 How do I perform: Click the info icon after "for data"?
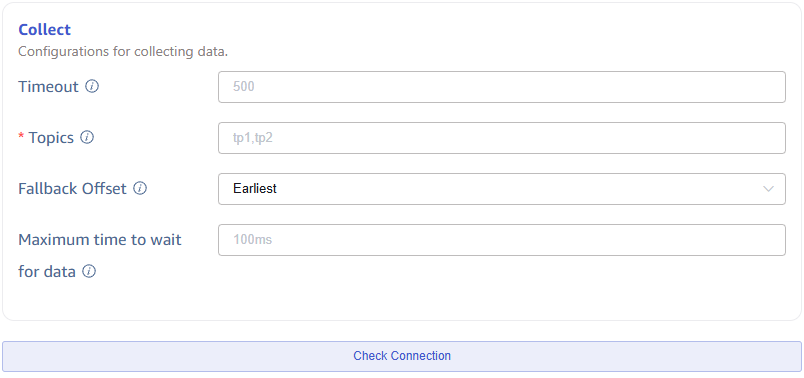(89, 271)
